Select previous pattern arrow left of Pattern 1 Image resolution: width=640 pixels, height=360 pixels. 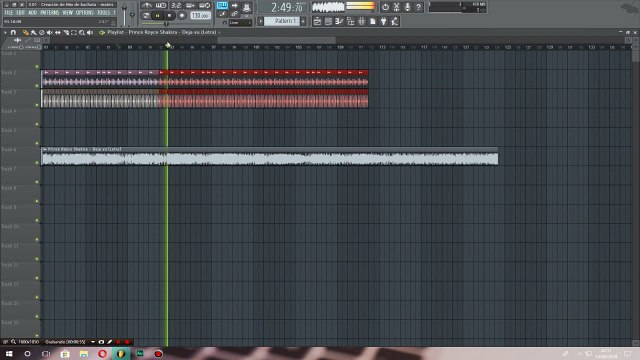261,21
